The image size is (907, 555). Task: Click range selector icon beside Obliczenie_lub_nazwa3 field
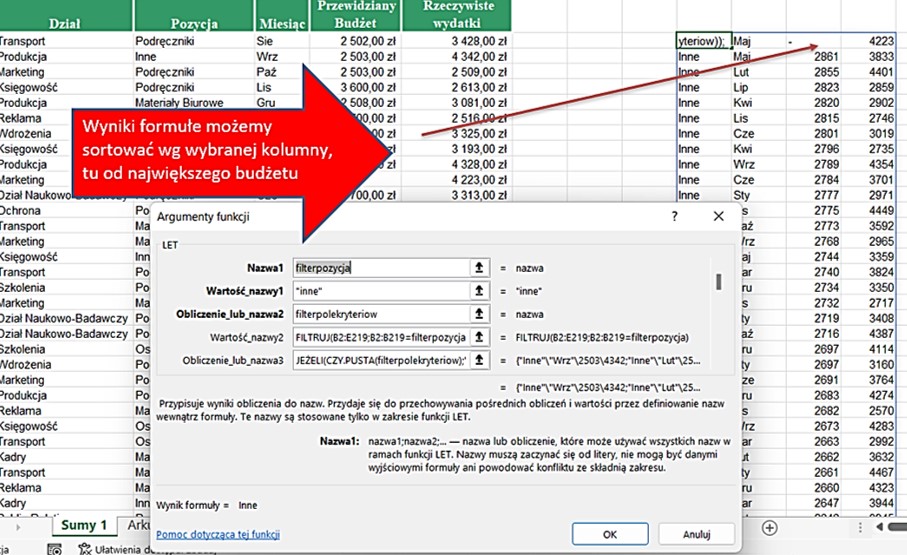[x=479, y=361]
